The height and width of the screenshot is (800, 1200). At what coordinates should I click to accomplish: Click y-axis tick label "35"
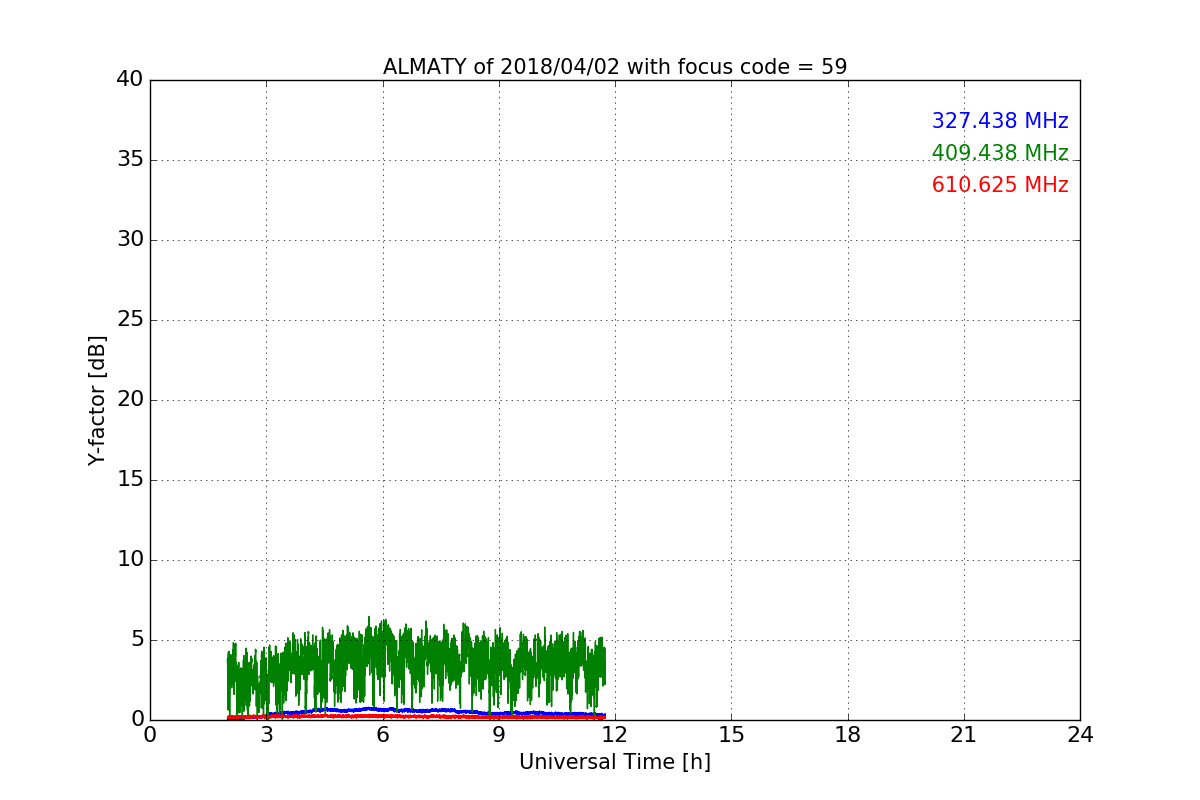130,160
